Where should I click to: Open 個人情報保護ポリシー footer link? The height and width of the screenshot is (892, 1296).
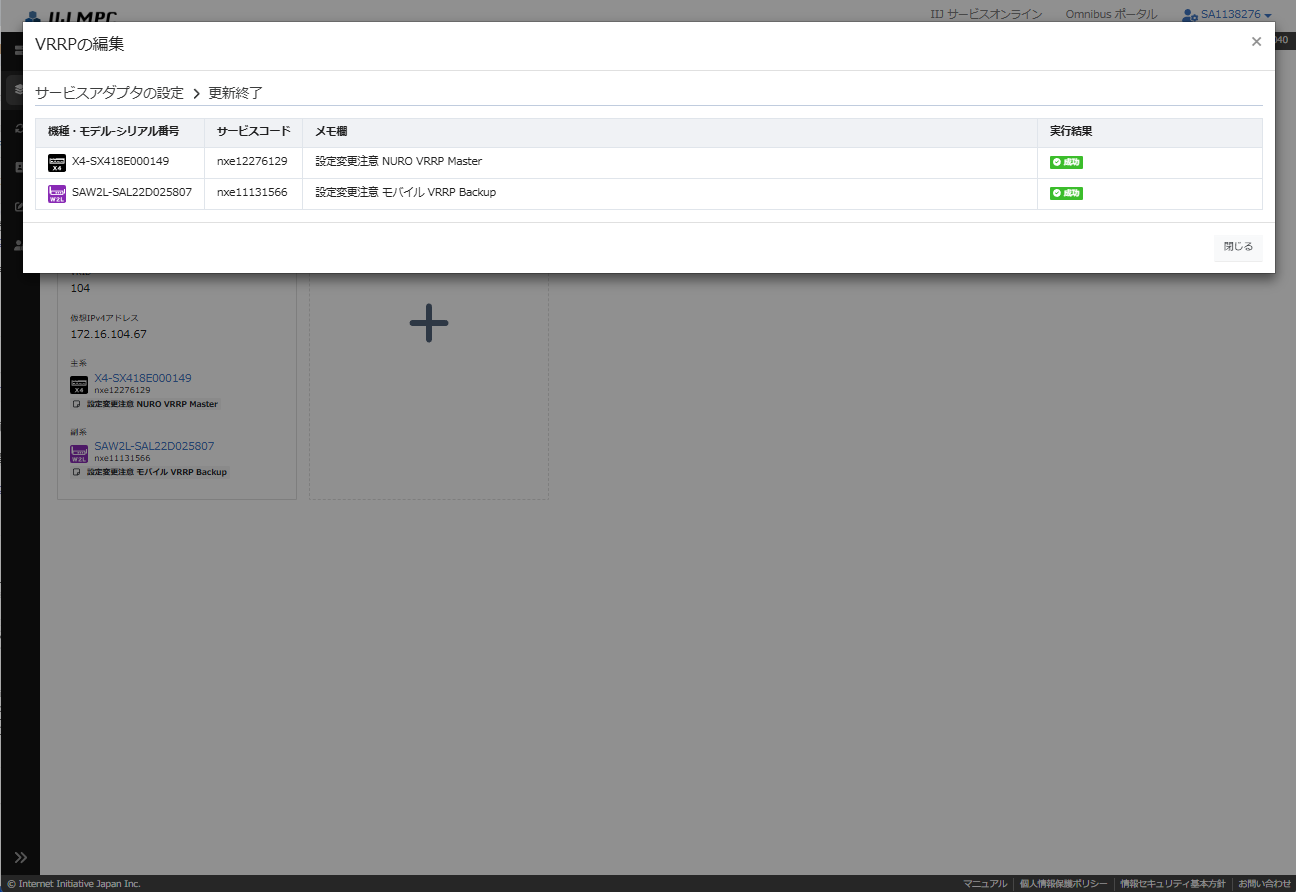pos(1063,884)
